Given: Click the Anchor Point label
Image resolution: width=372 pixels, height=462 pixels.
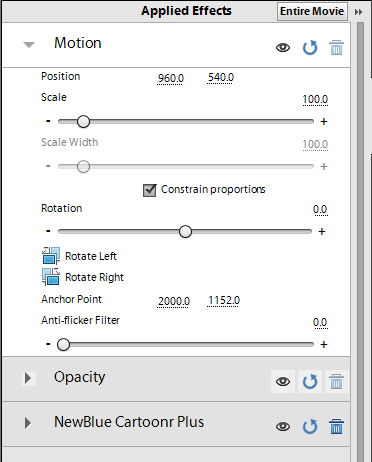Looking at the screenshot, I should pyautogui.click(x=71, y=299).
